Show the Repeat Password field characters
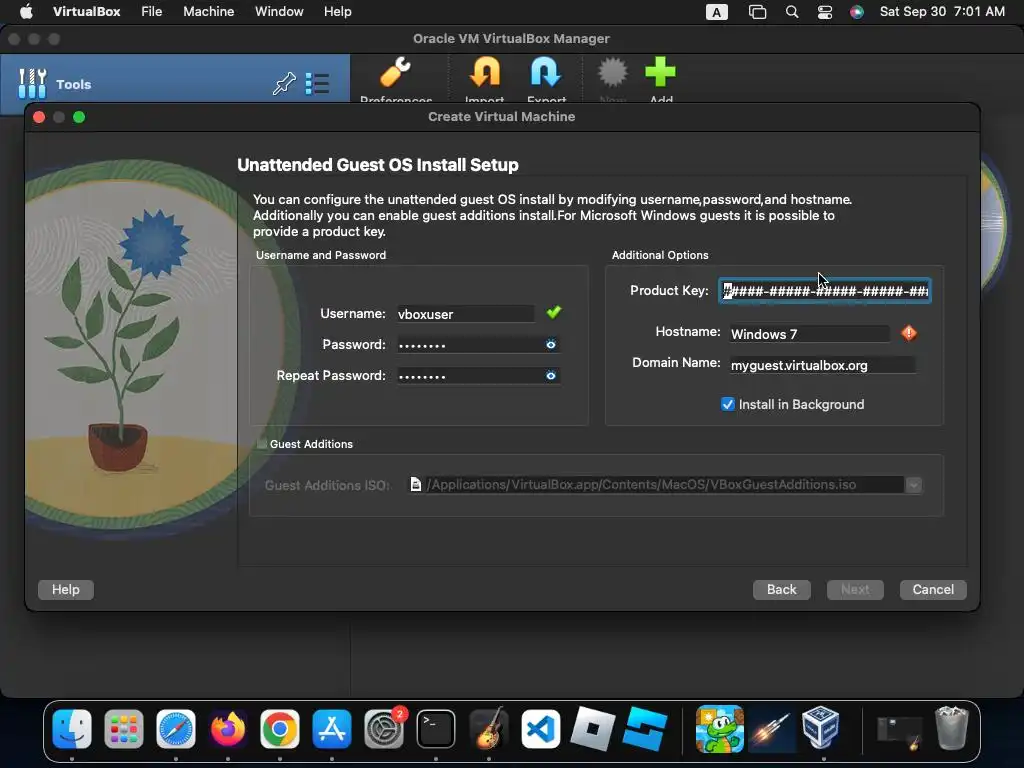This screenshot has height=768, width=1024. tap(551, 376)
